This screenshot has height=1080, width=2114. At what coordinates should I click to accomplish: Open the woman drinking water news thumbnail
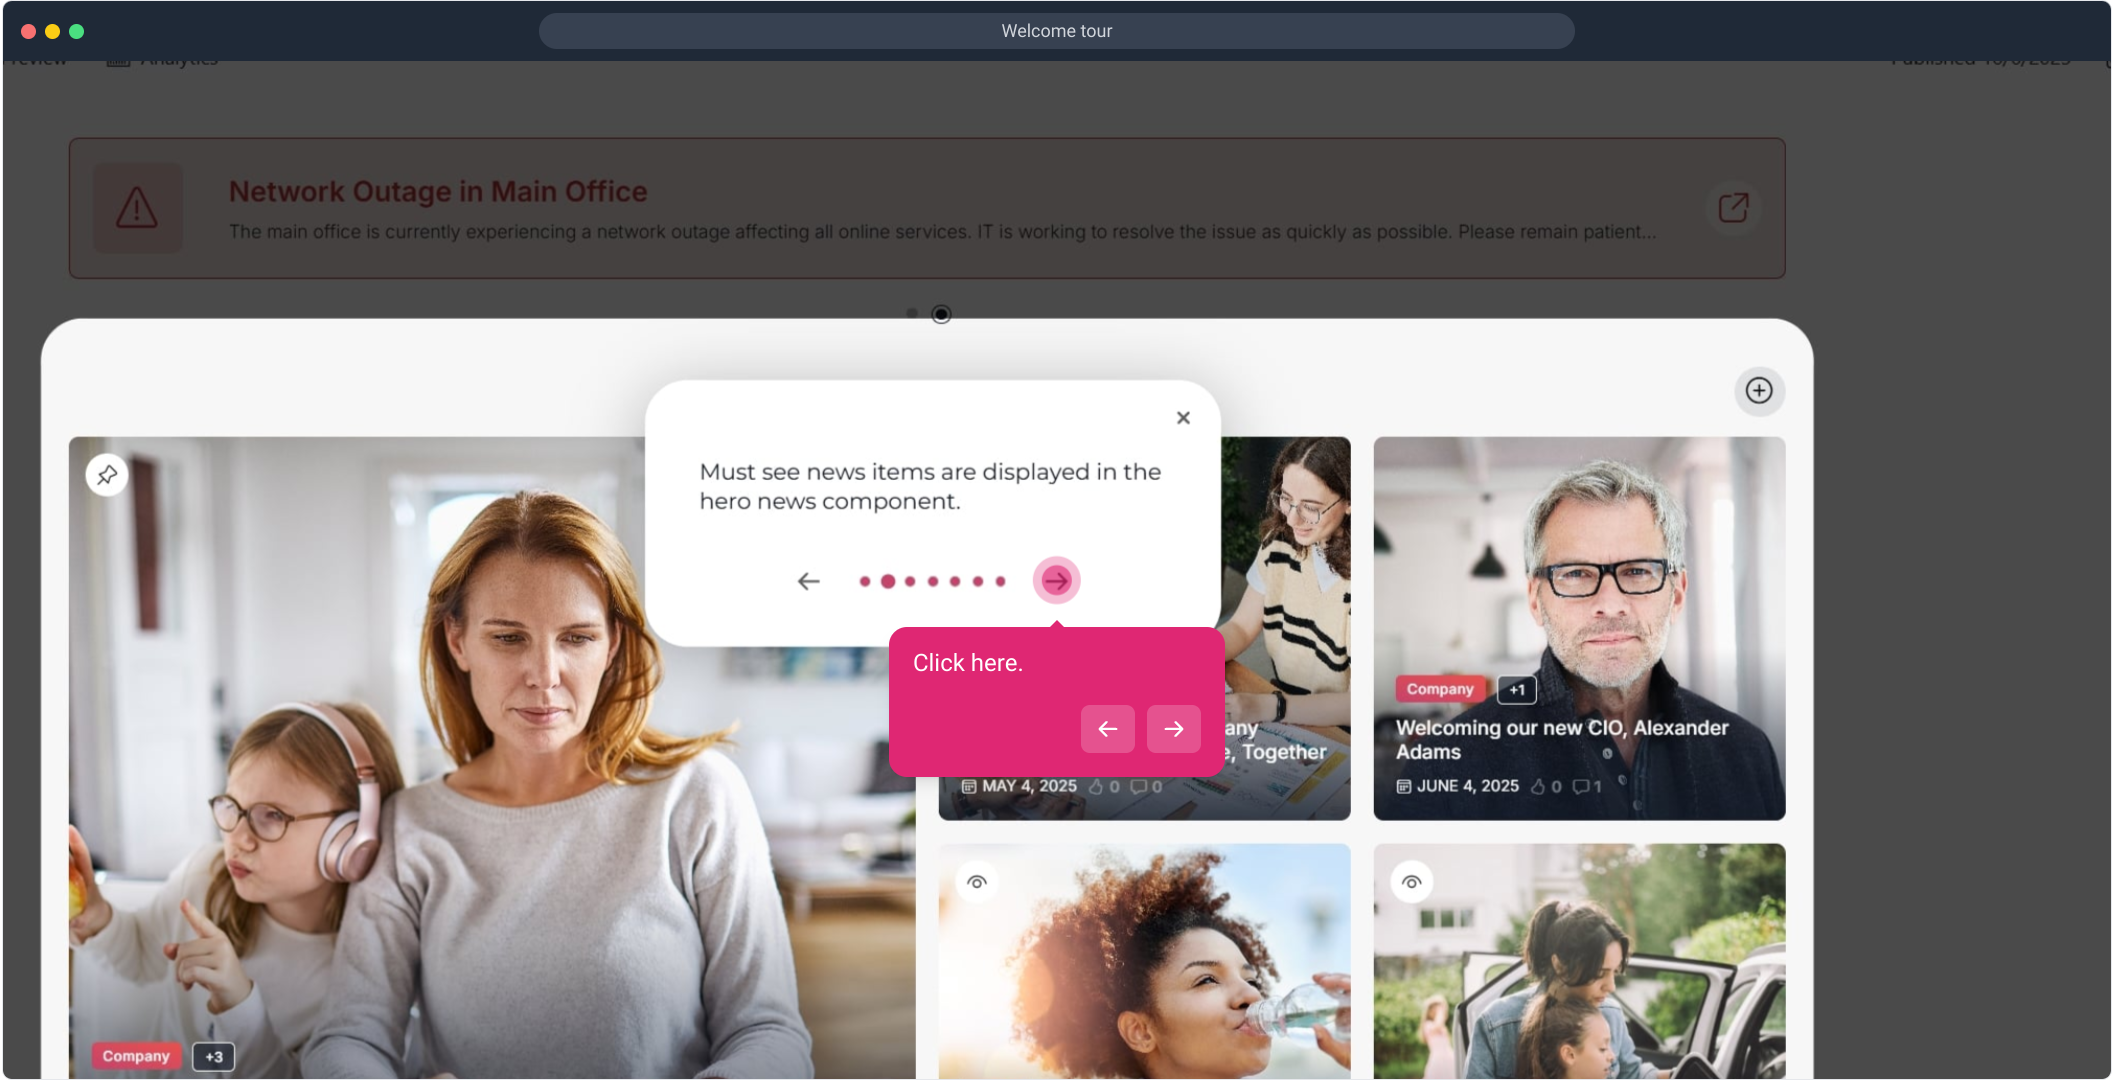coord(1144,961)
